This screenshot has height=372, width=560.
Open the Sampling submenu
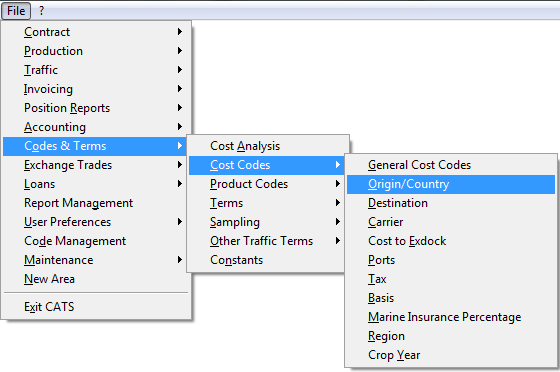click(267, 222)
